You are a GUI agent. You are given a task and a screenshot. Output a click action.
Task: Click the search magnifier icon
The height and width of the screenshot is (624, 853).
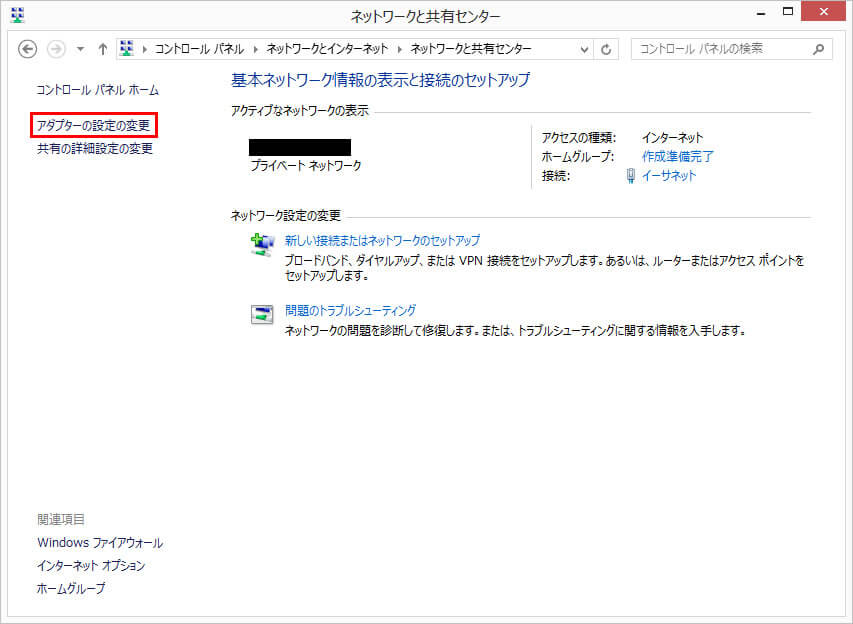pos(818,50)
